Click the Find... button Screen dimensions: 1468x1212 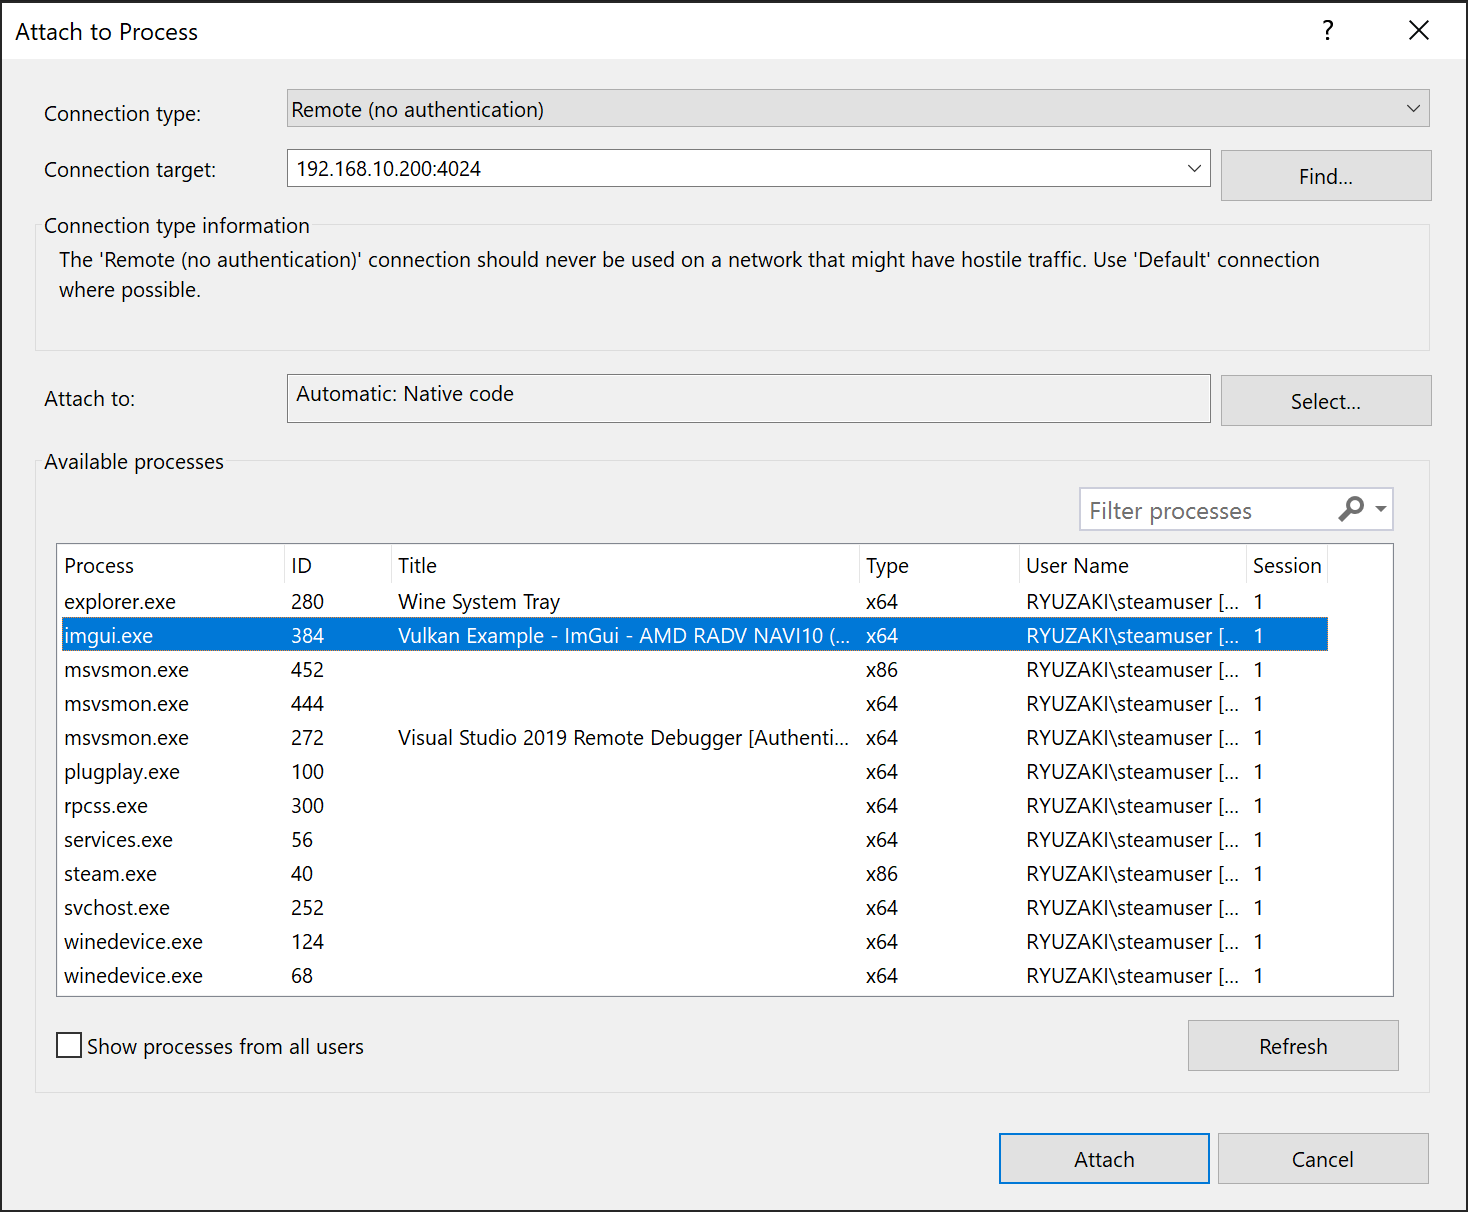[x=1326, y=176]
